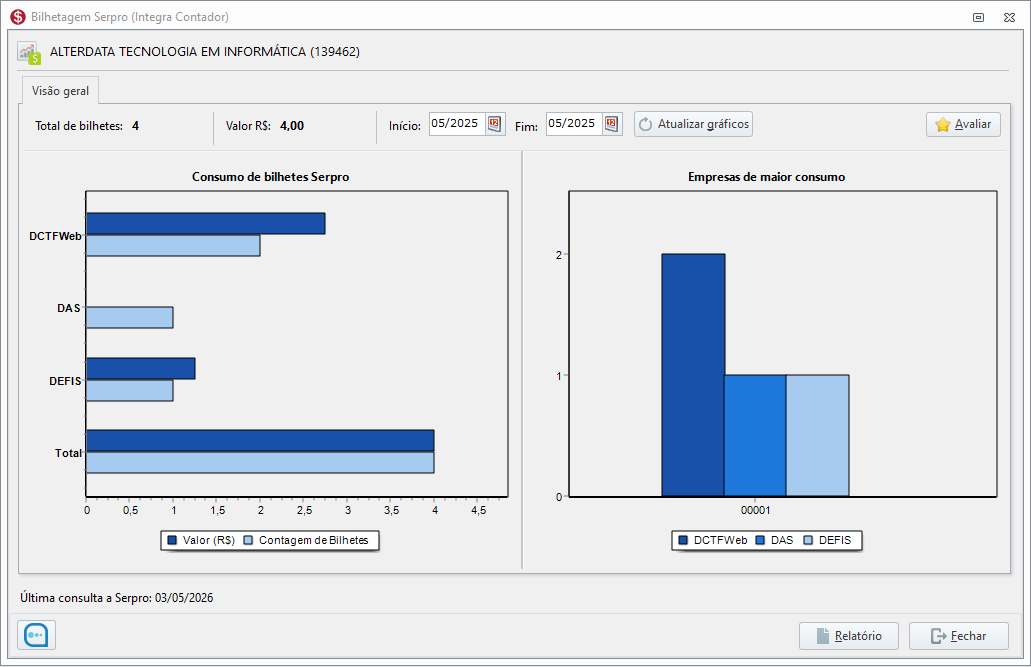The image size is (1031, 667).
Task: Click the DAS legend swatch in right chart
Action: pyautogui.click(x=760, y=540)
